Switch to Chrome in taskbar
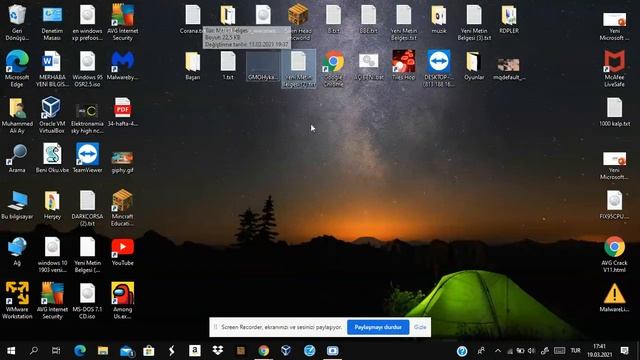This screenshot has height=360, width=640. click(264, 351)
